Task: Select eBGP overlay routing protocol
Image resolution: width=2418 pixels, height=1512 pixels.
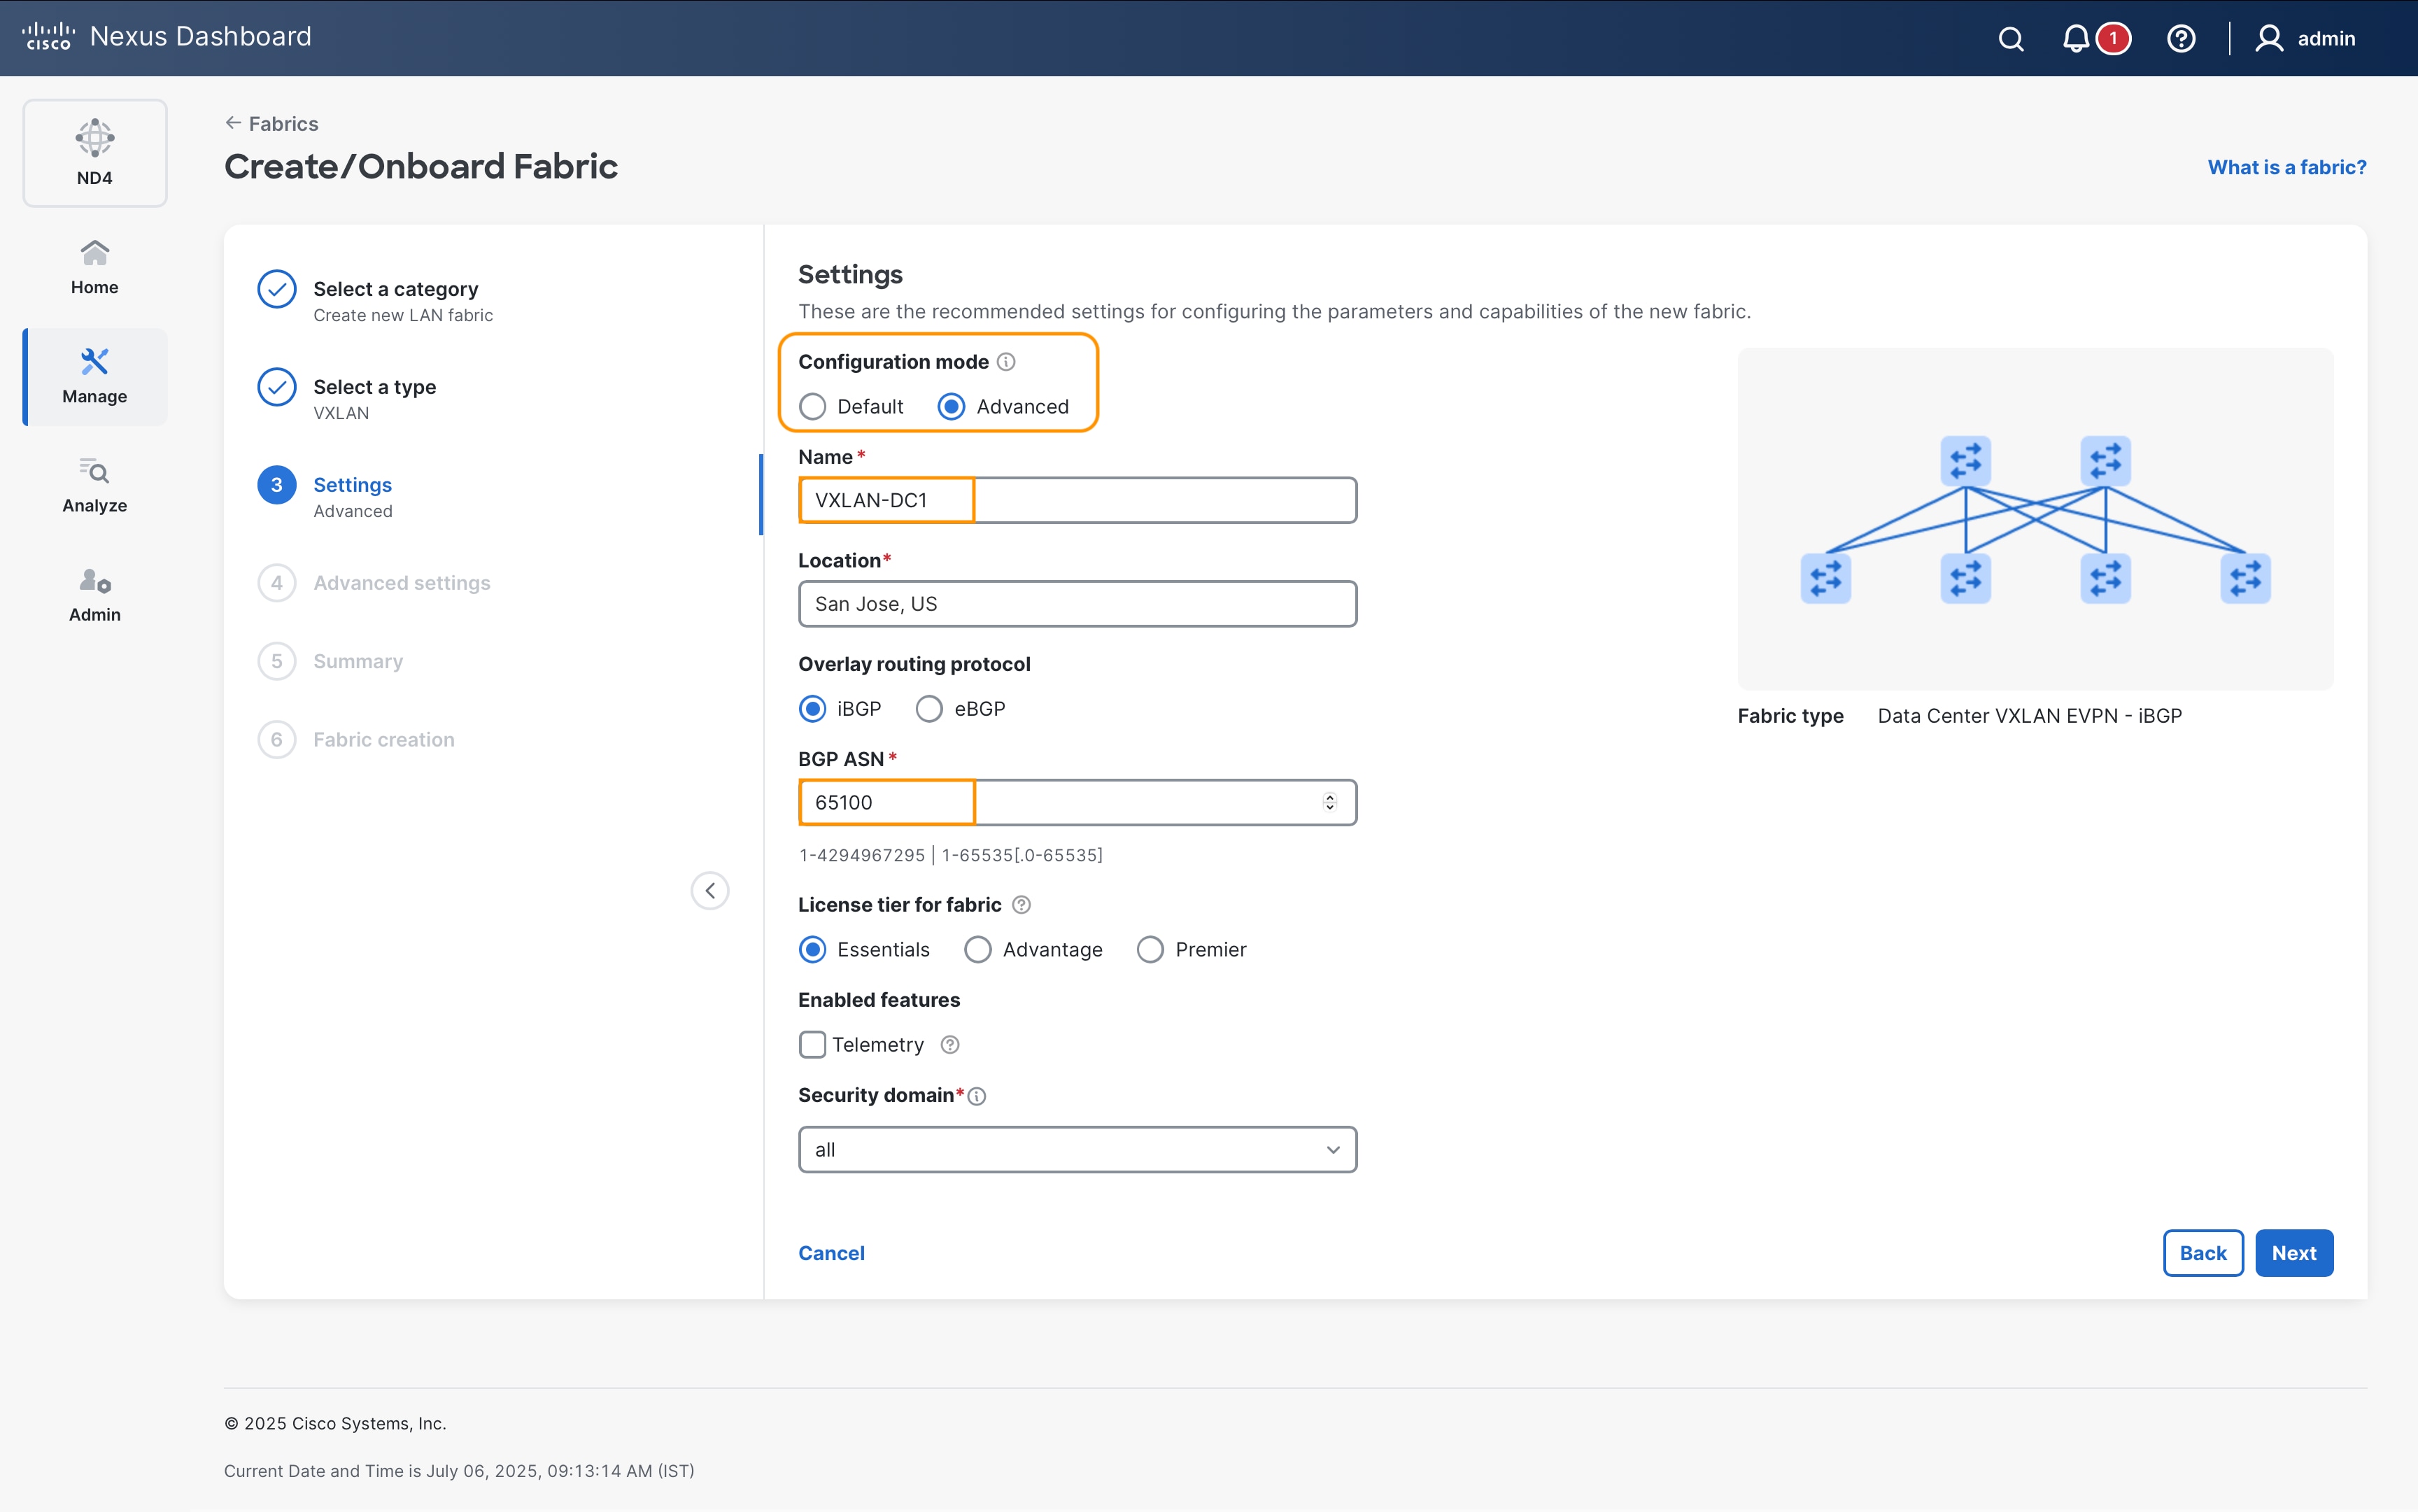Action: [929, 709]
